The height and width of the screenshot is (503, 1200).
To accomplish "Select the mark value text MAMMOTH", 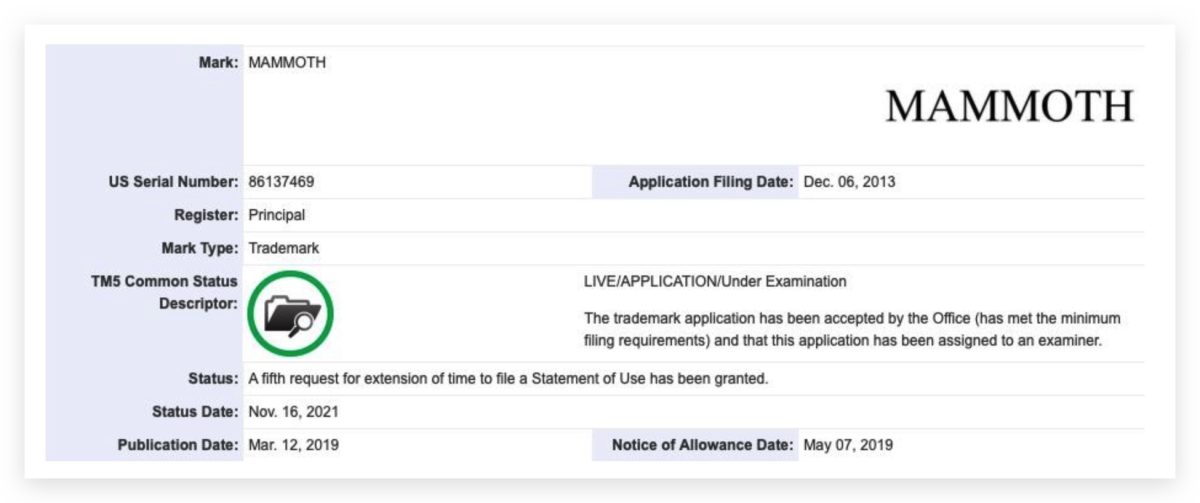I will [287, 63].
